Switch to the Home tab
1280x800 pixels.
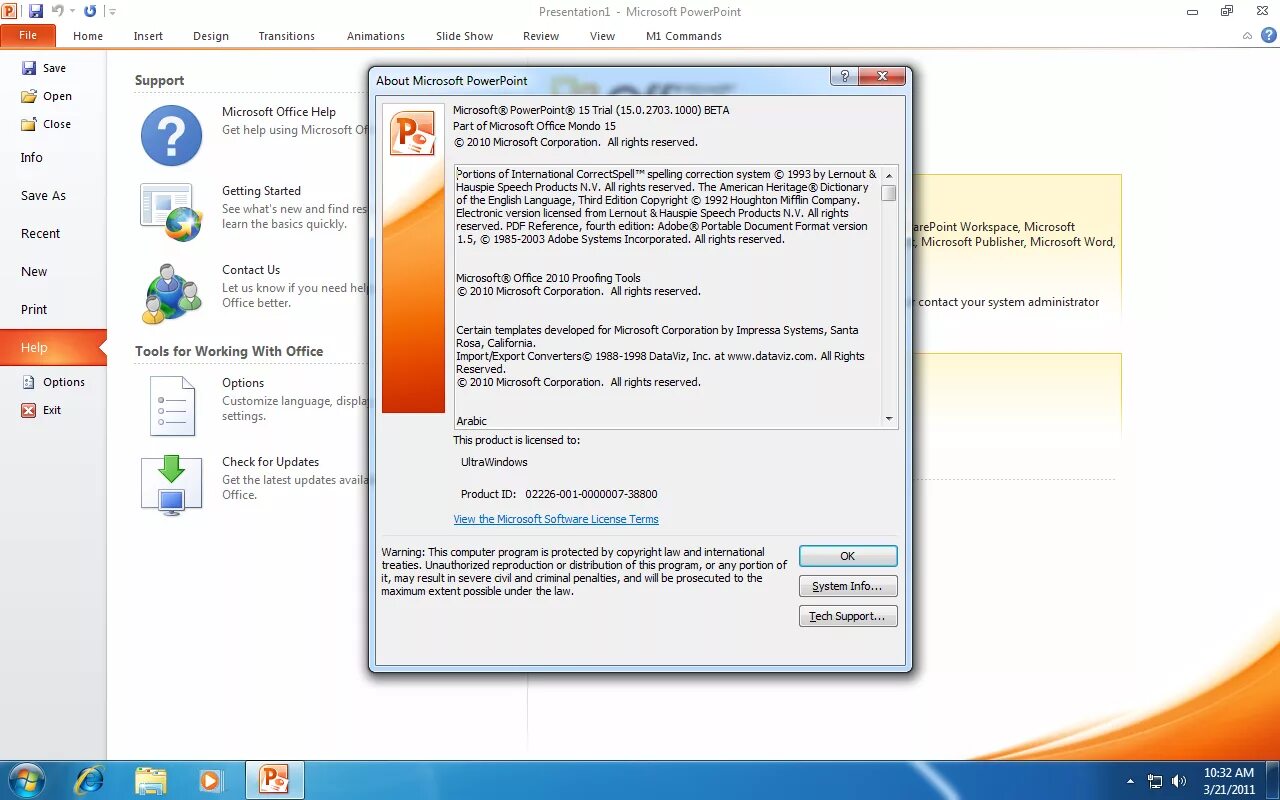88,36
